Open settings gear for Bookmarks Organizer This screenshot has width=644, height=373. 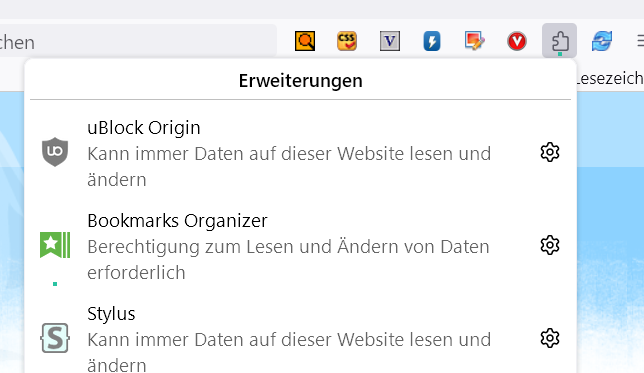point(550,245)
